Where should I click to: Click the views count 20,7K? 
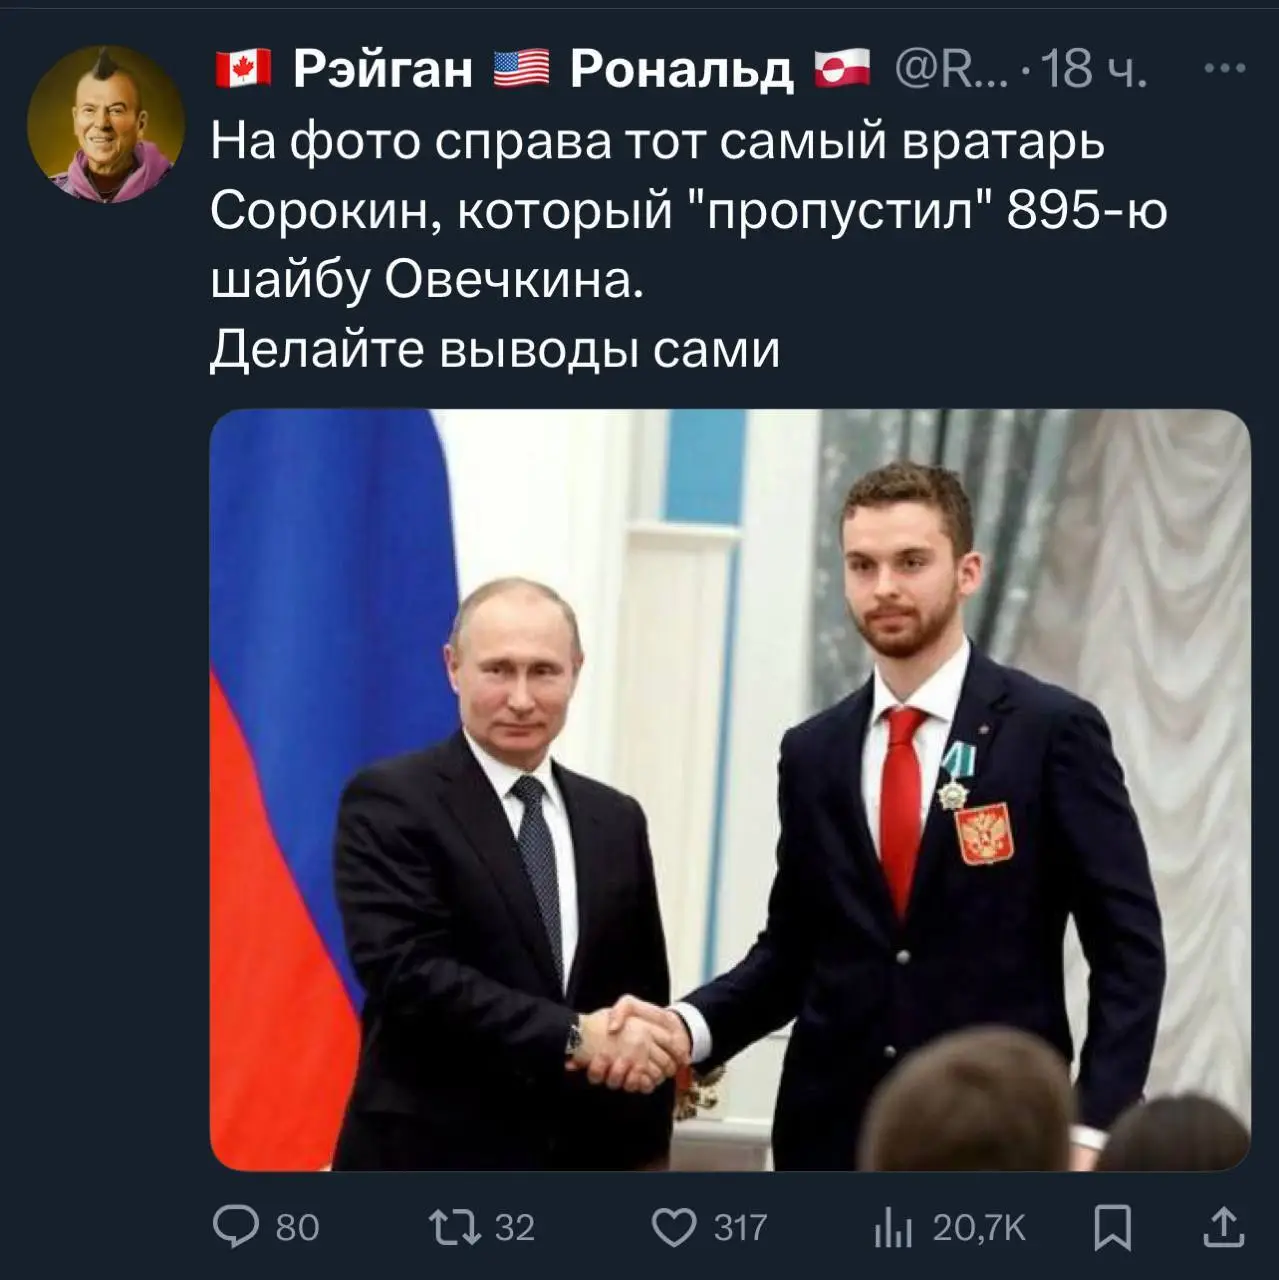tap(978, 1227)
